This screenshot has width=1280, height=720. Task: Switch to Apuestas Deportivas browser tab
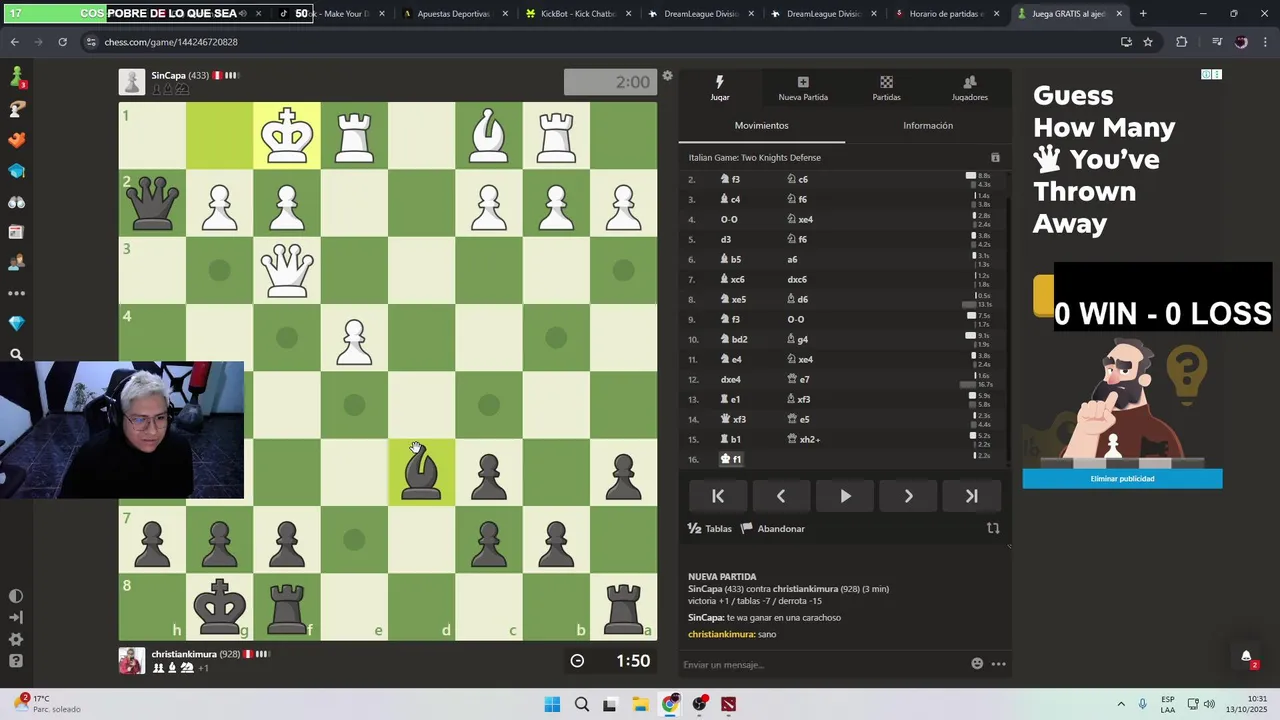click(454, 14)
